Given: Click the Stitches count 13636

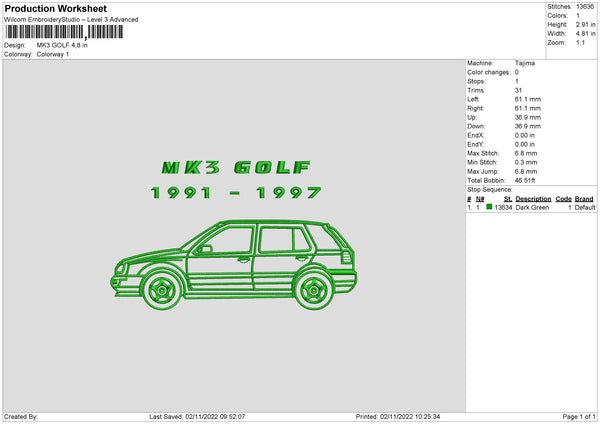Looking at the screenshot, I should point(585,7).
